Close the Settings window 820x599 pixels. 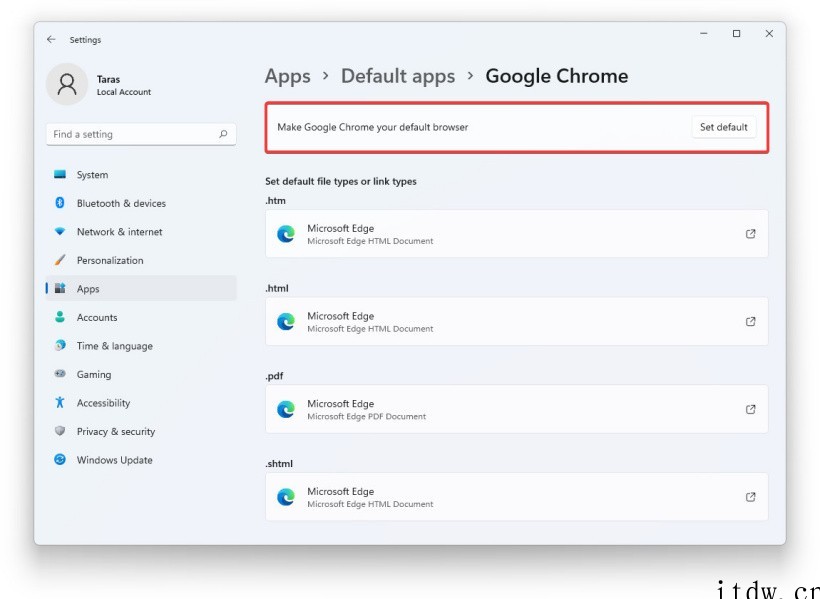(769, 33)
